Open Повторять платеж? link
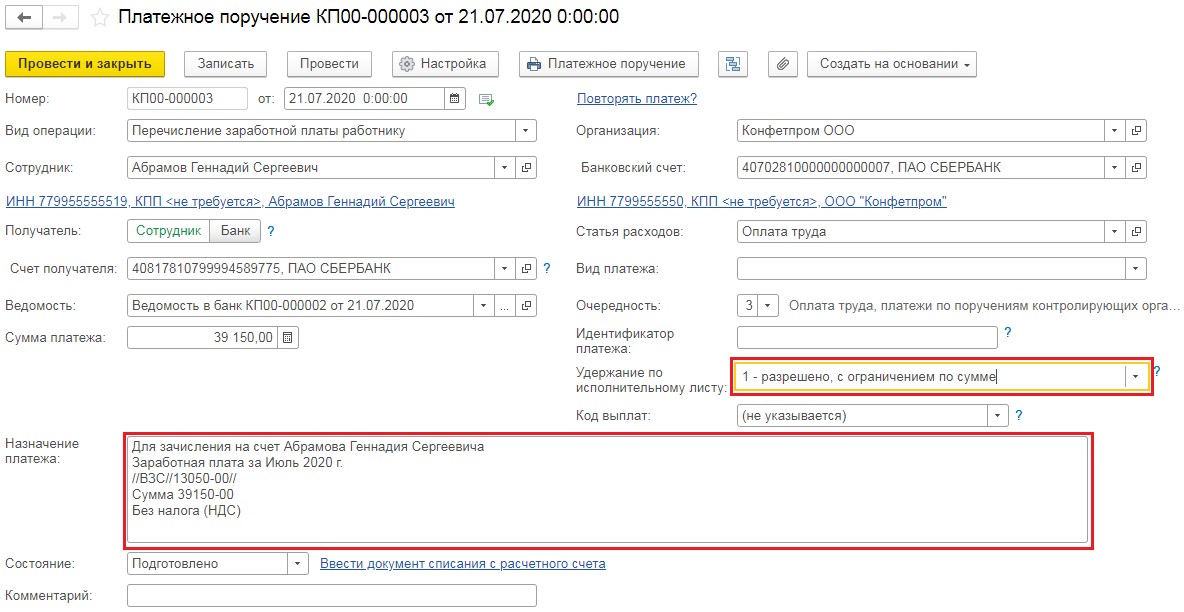This screenshot has height=612, width=1184. [x=637, y=98]
